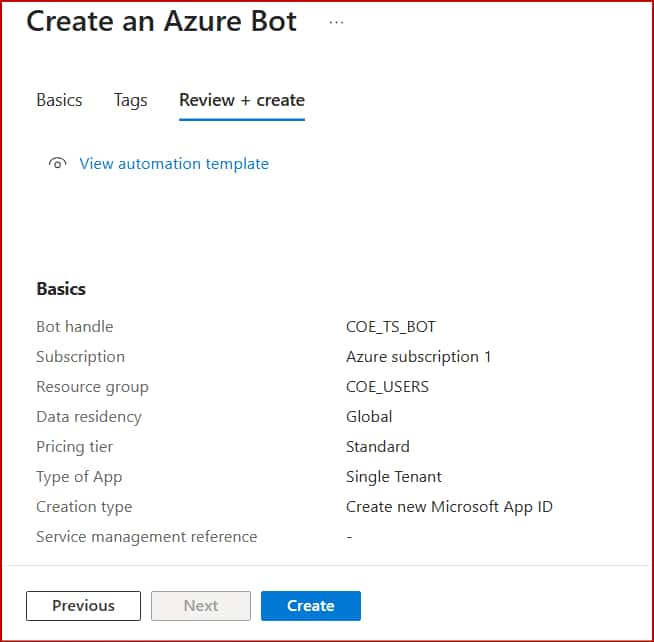The width and height of the screenshot is (654, 642).
Task: Open the ellipsis menu beside the page title
Action: [x=336, y=22]
